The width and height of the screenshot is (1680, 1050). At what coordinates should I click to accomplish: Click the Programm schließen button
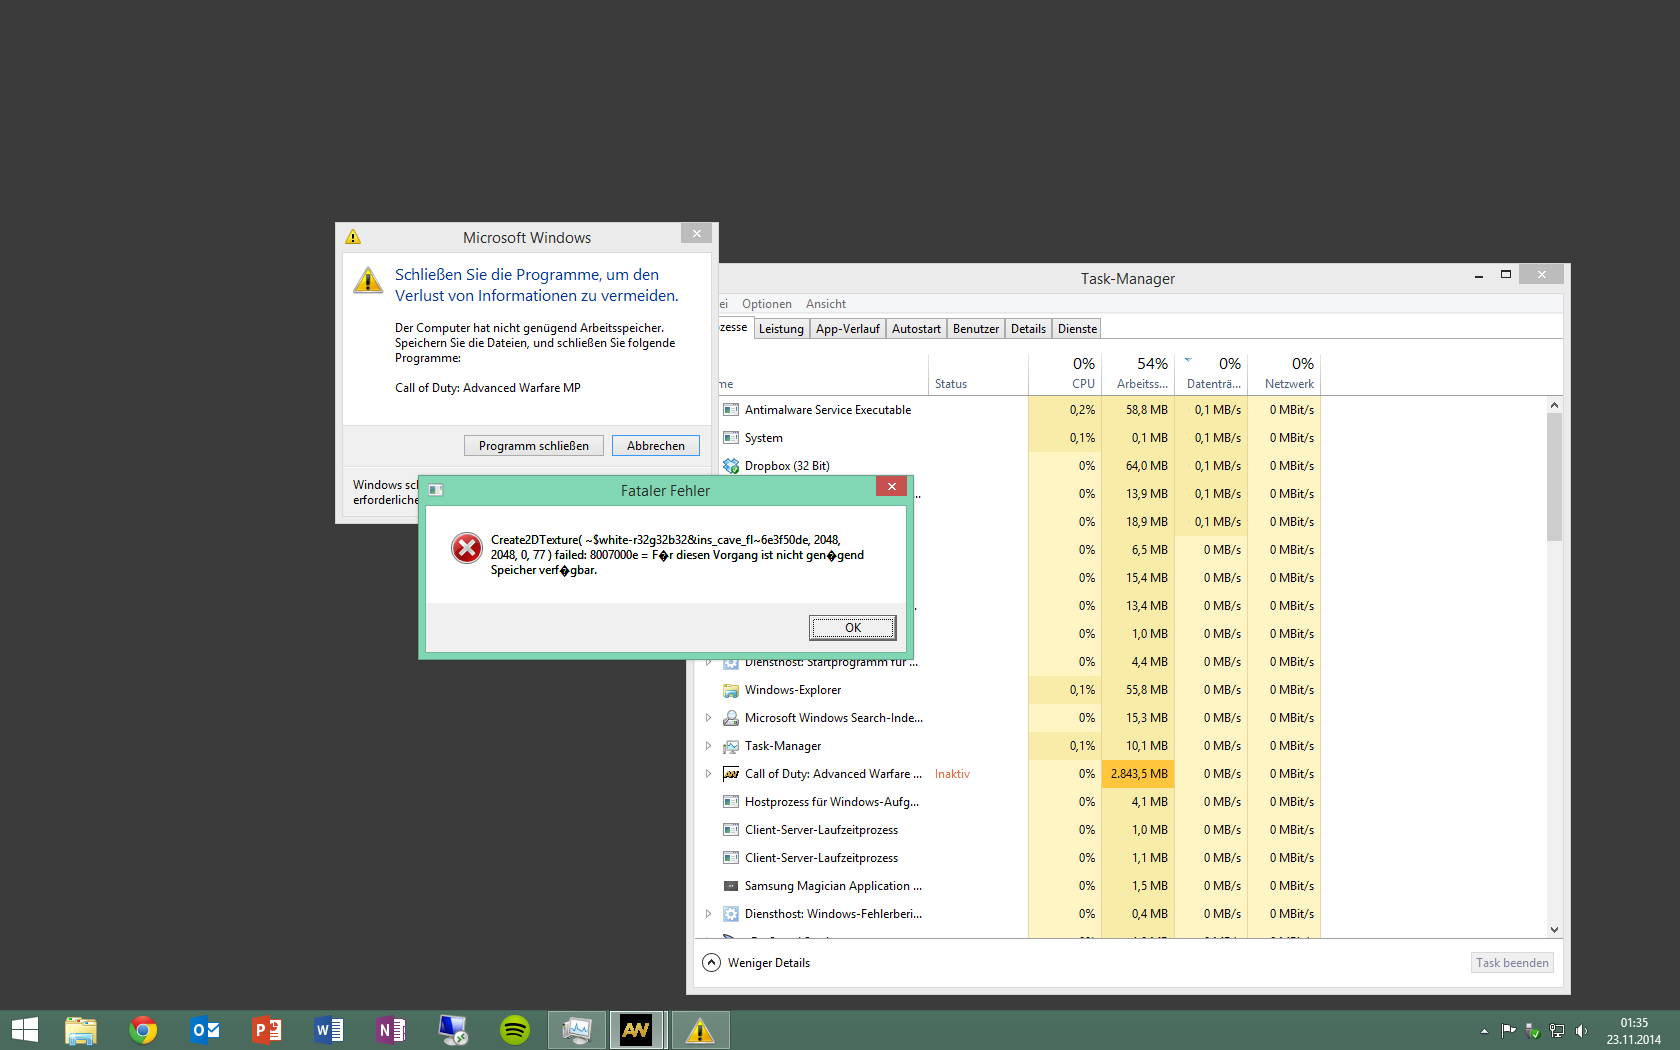(534, 446)
